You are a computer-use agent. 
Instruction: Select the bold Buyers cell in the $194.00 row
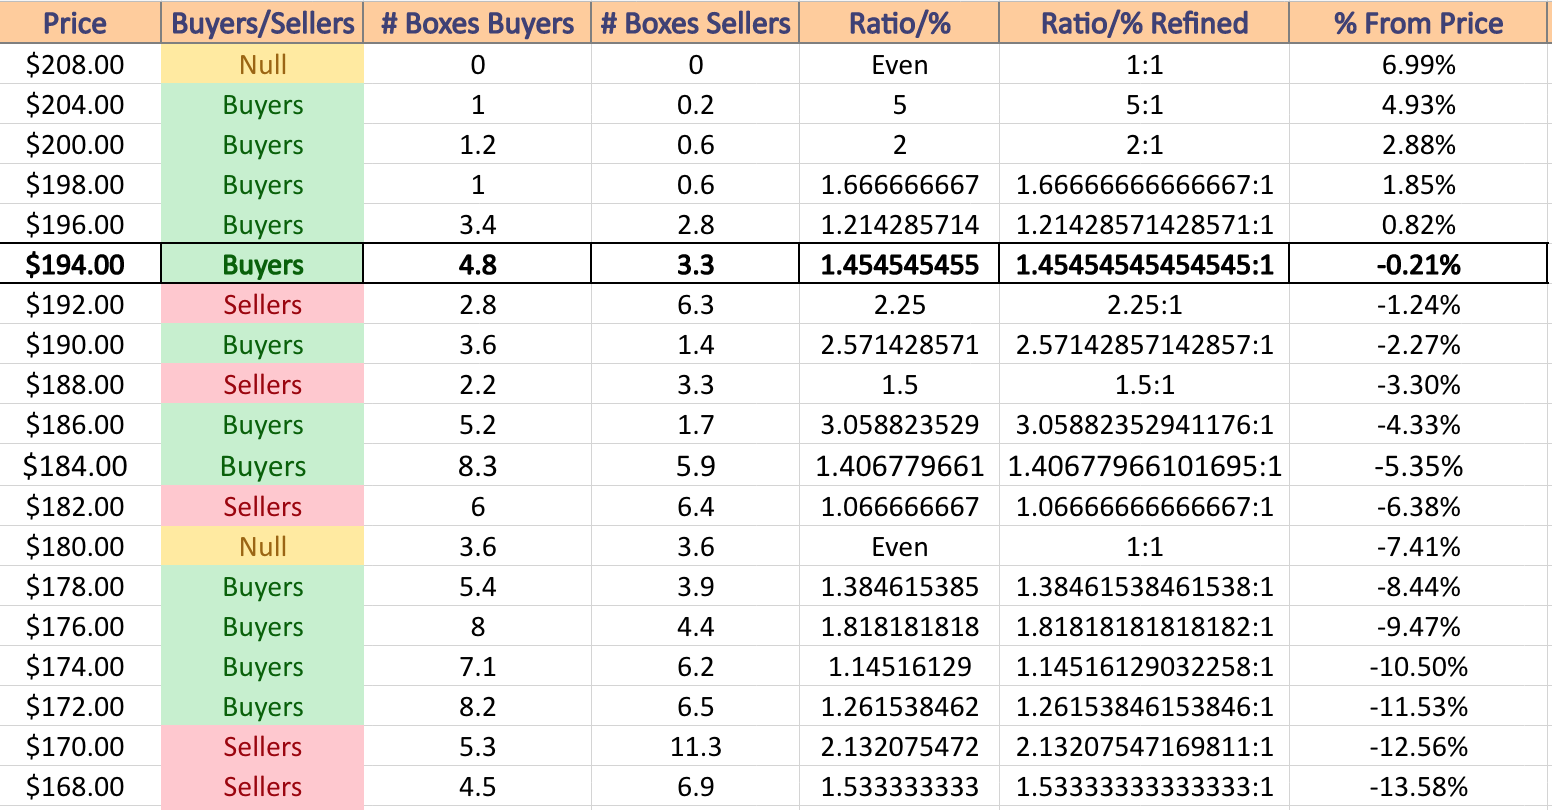tap(263, 264)
